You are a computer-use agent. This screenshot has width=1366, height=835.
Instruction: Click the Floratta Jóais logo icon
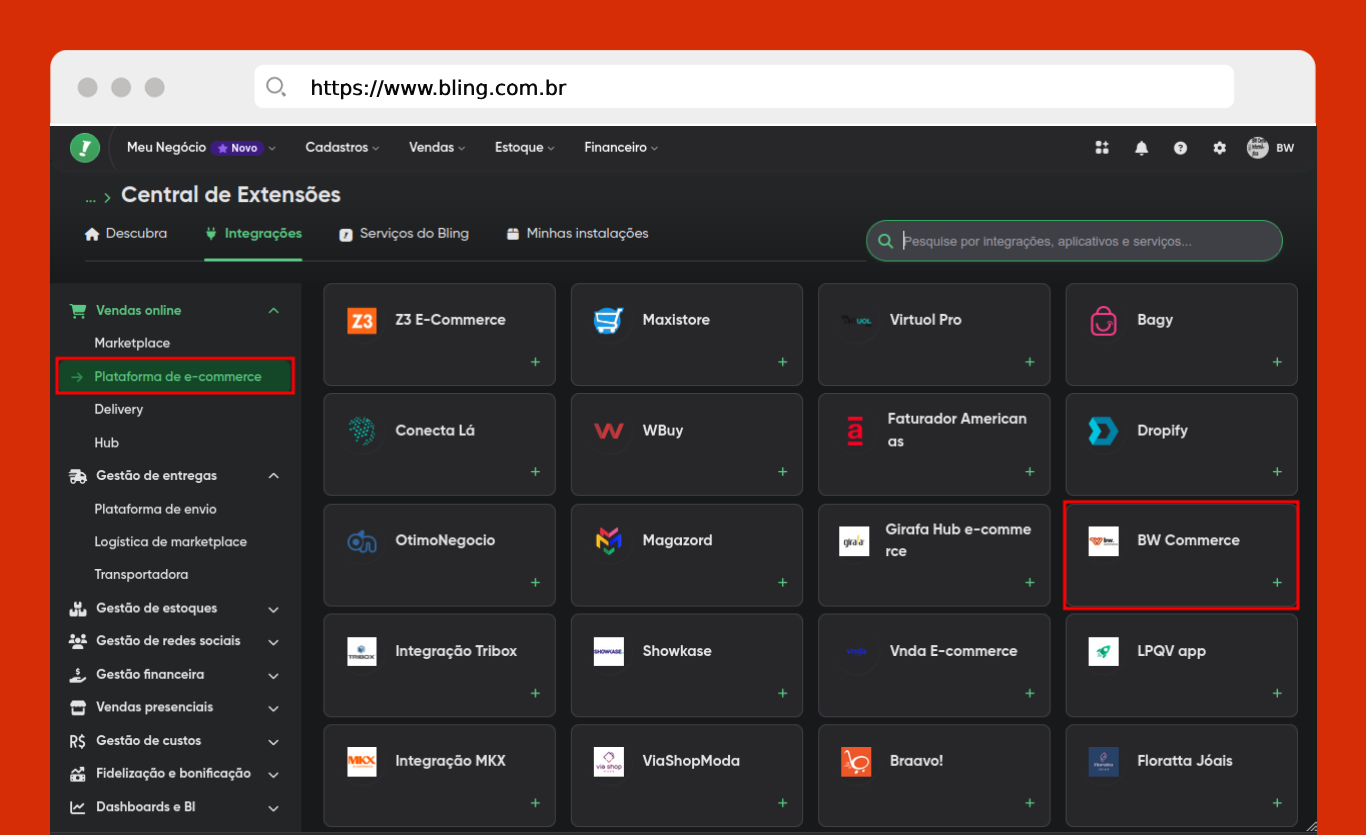(x=1103, y=762)
